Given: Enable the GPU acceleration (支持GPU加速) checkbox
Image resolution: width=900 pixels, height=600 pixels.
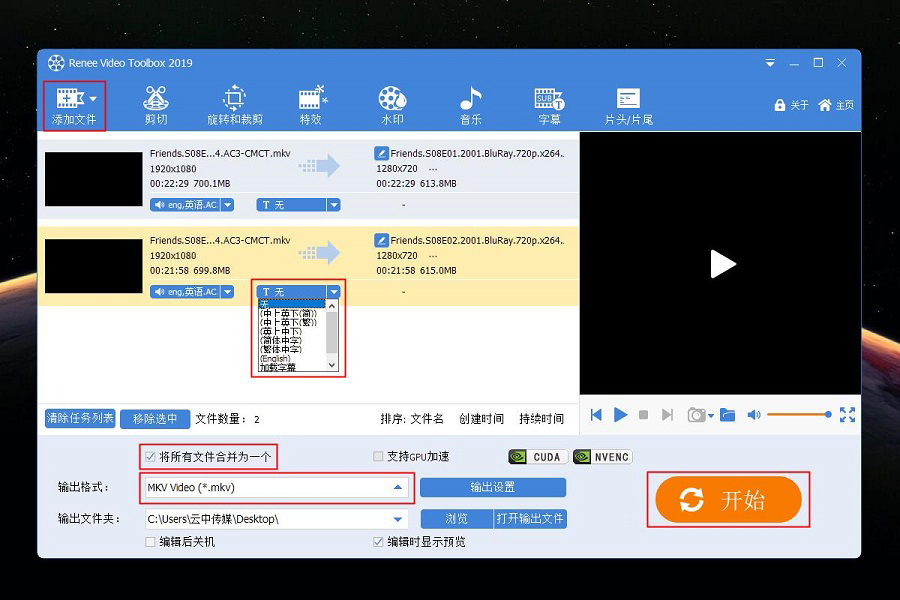Looking at the screenshot, I should coord(378,457).
